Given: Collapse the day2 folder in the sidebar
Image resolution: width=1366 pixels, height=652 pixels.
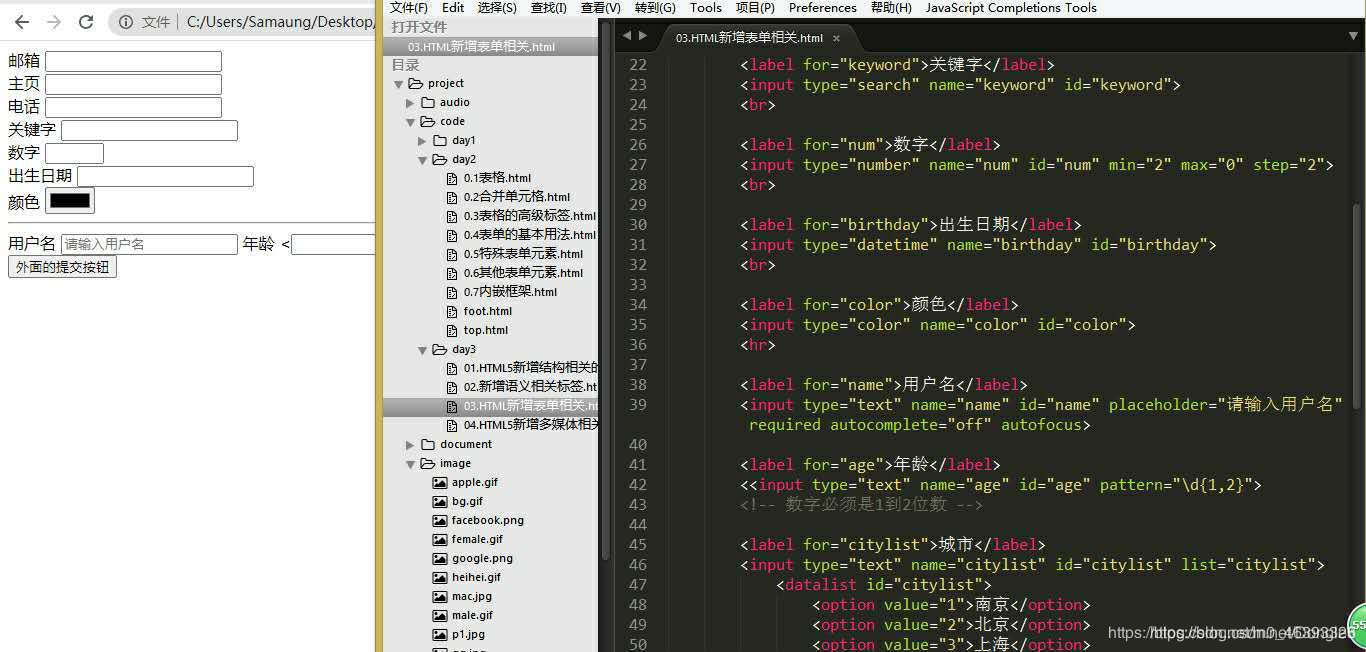Looking at the screenshot, I should point(422,159).
